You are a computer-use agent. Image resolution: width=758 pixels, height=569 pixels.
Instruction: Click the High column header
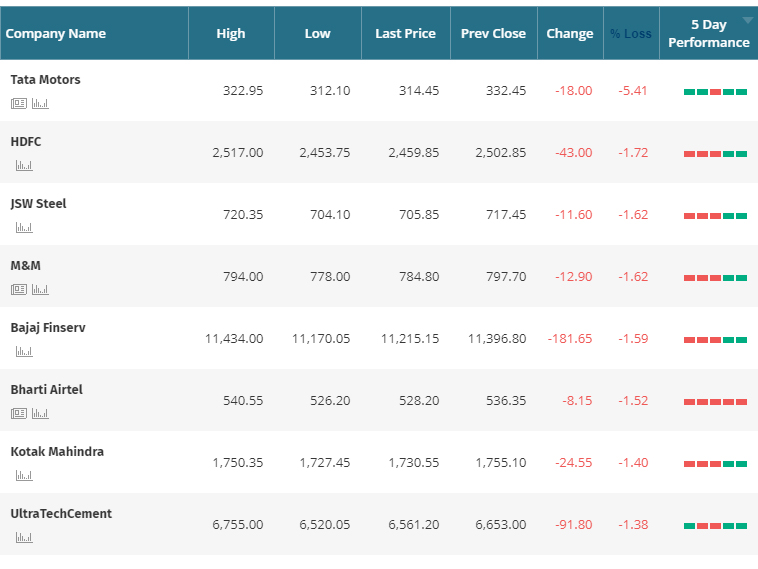point(230,34)
